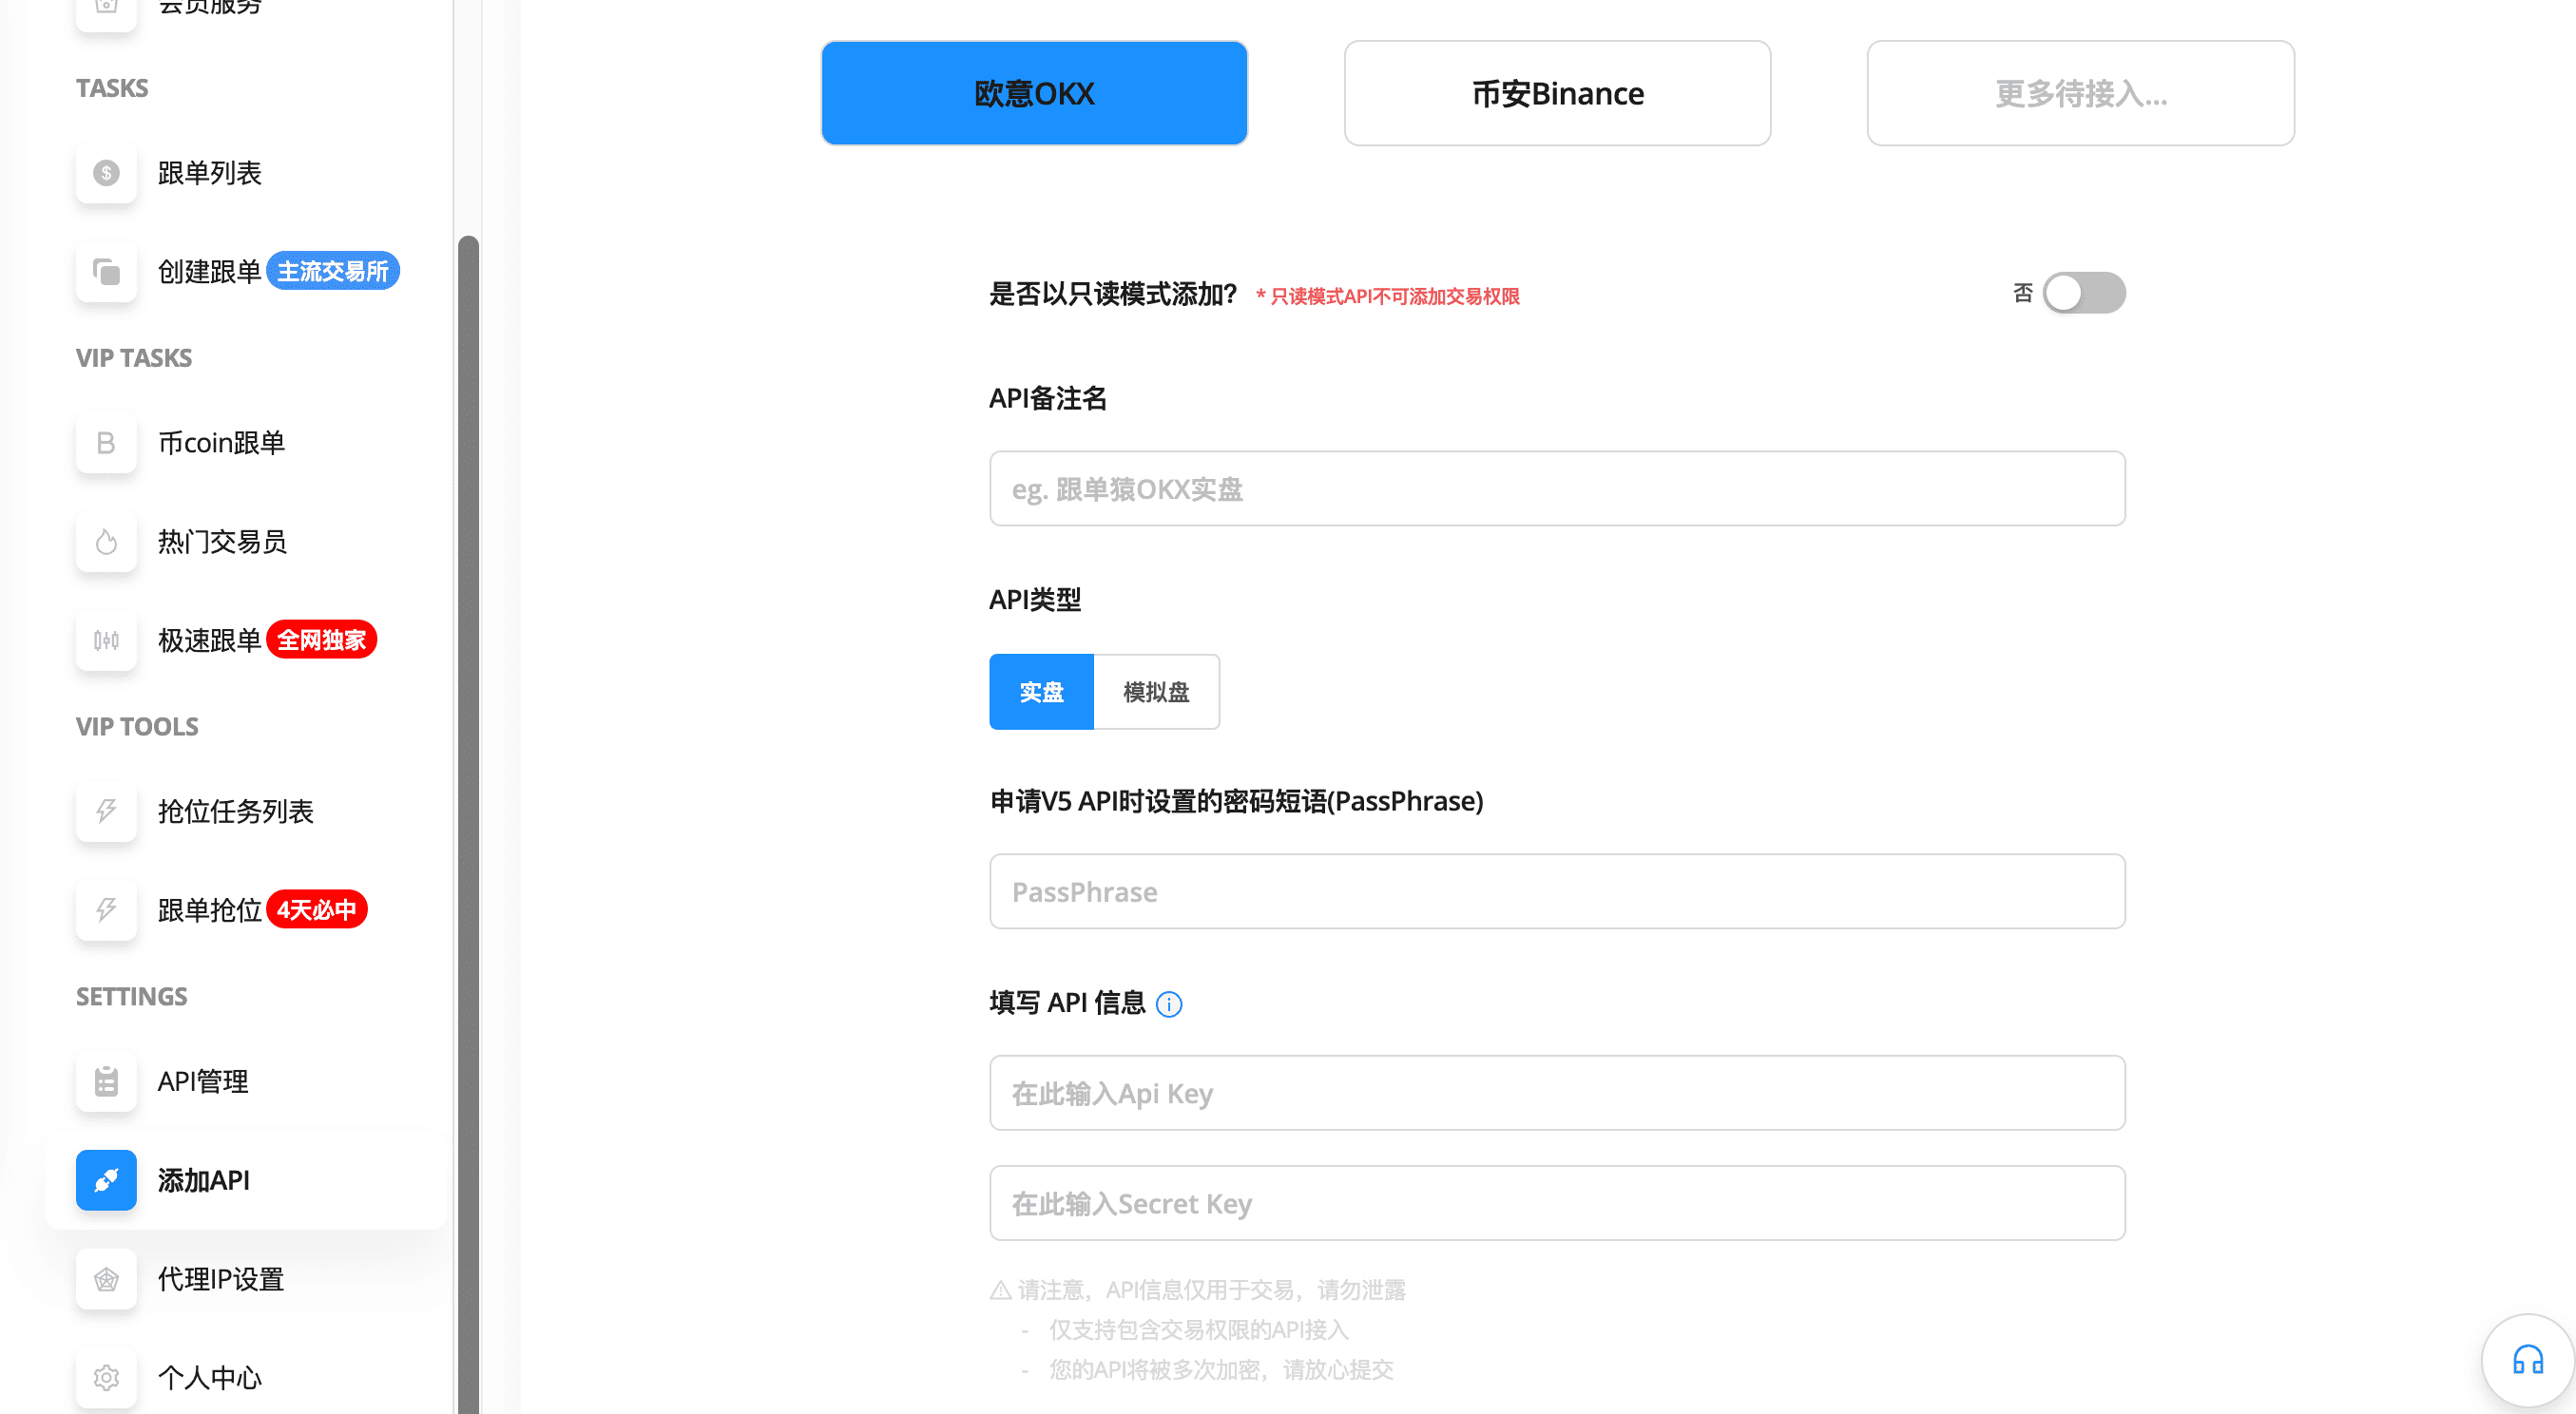Click the candlestick icon beside 极速跟单
Image resolution: width=2576 pixels, height=1414 pixels.
tap(106, 640)
